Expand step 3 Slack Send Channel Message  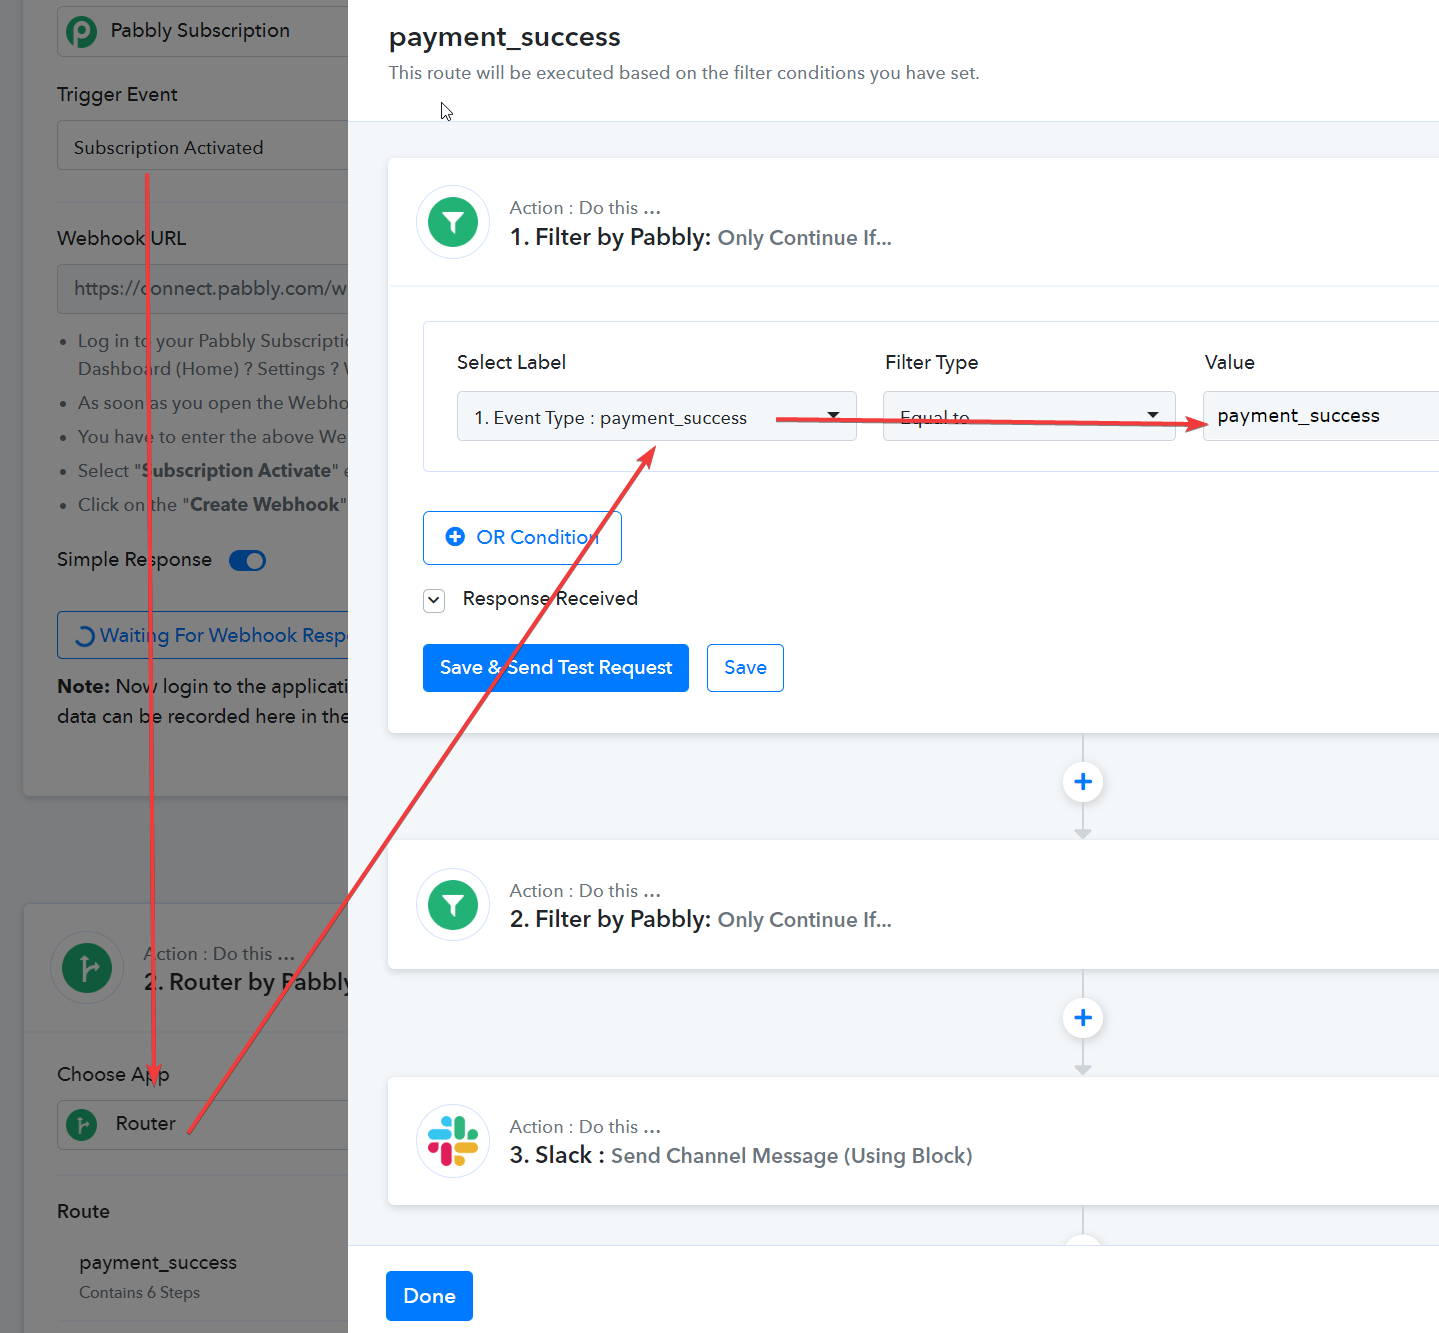[913, 1141]
